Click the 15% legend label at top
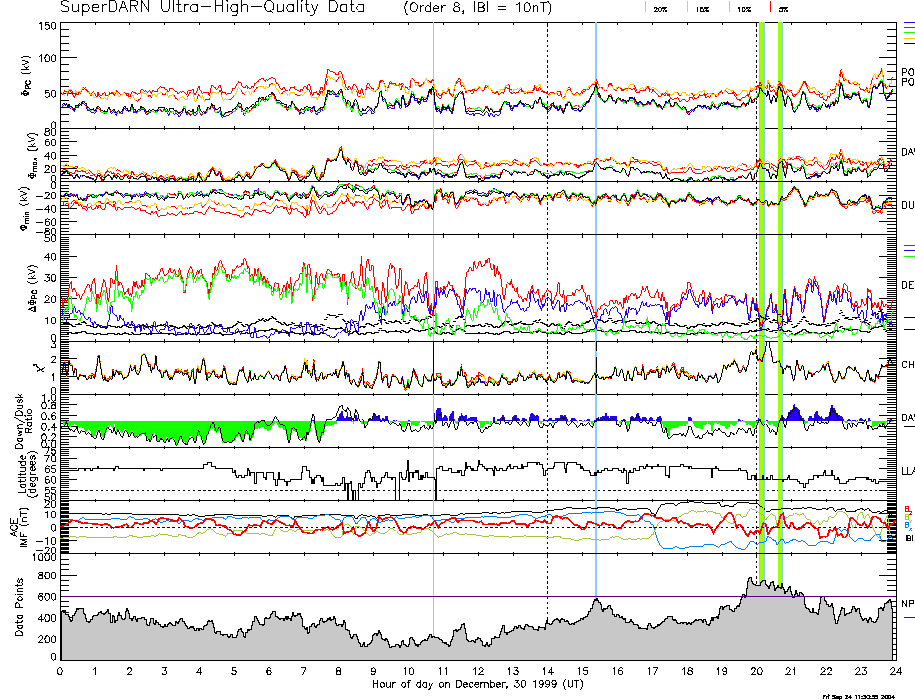 702,9
